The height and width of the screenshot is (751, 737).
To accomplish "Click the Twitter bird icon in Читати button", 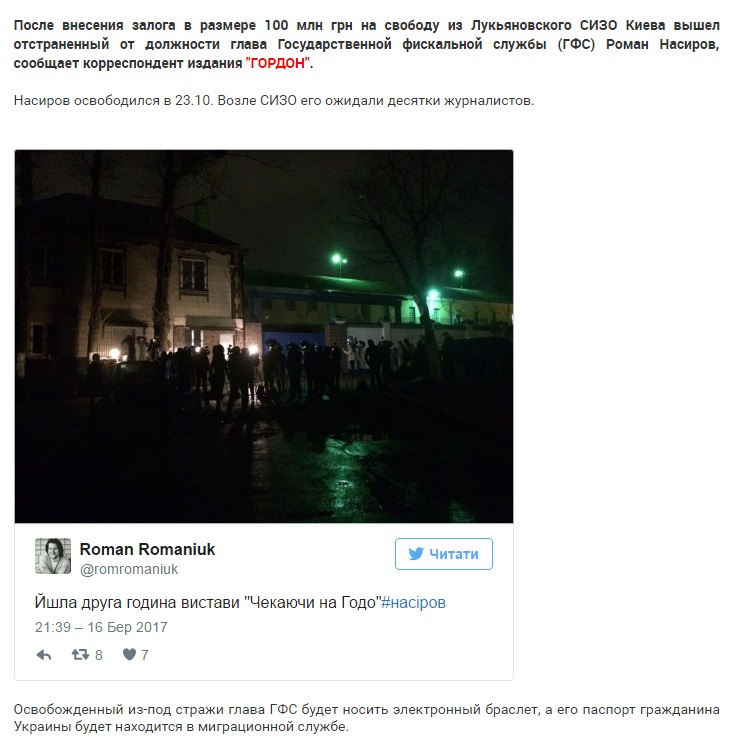I will coord(416,554).
